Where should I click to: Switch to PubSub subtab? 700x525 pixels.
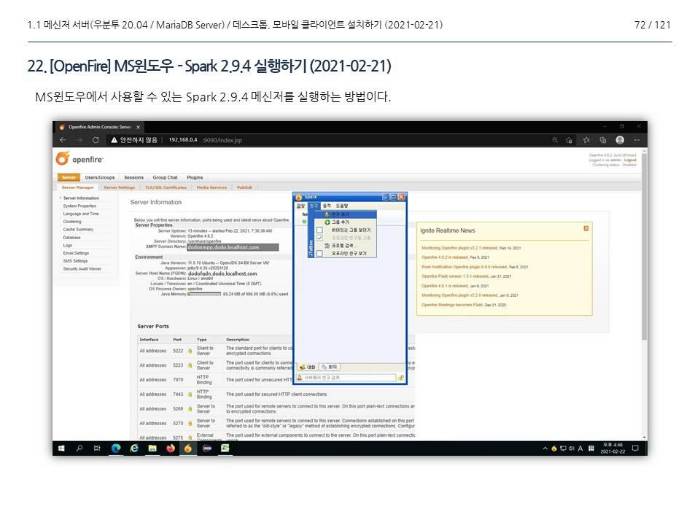coord(244,188)
